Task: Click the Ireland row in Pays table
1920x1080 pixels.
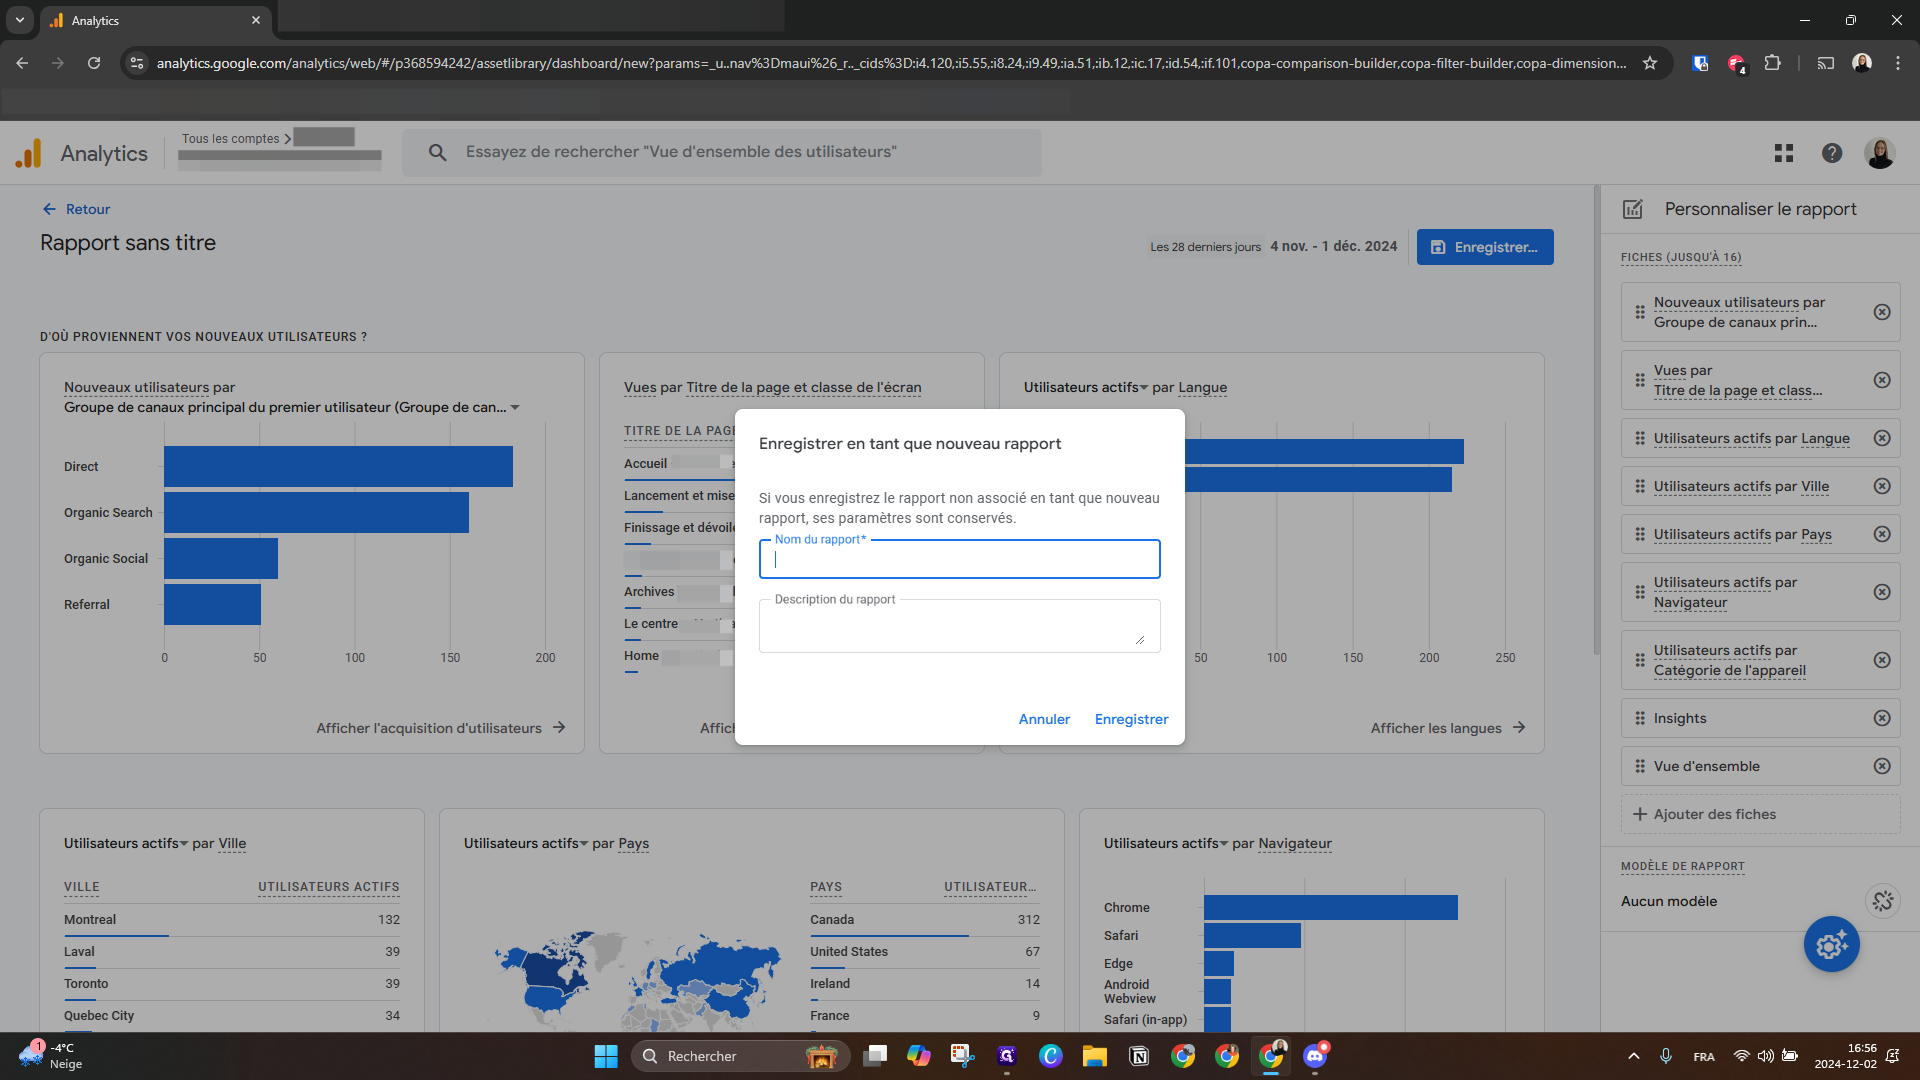Action: 925,984
